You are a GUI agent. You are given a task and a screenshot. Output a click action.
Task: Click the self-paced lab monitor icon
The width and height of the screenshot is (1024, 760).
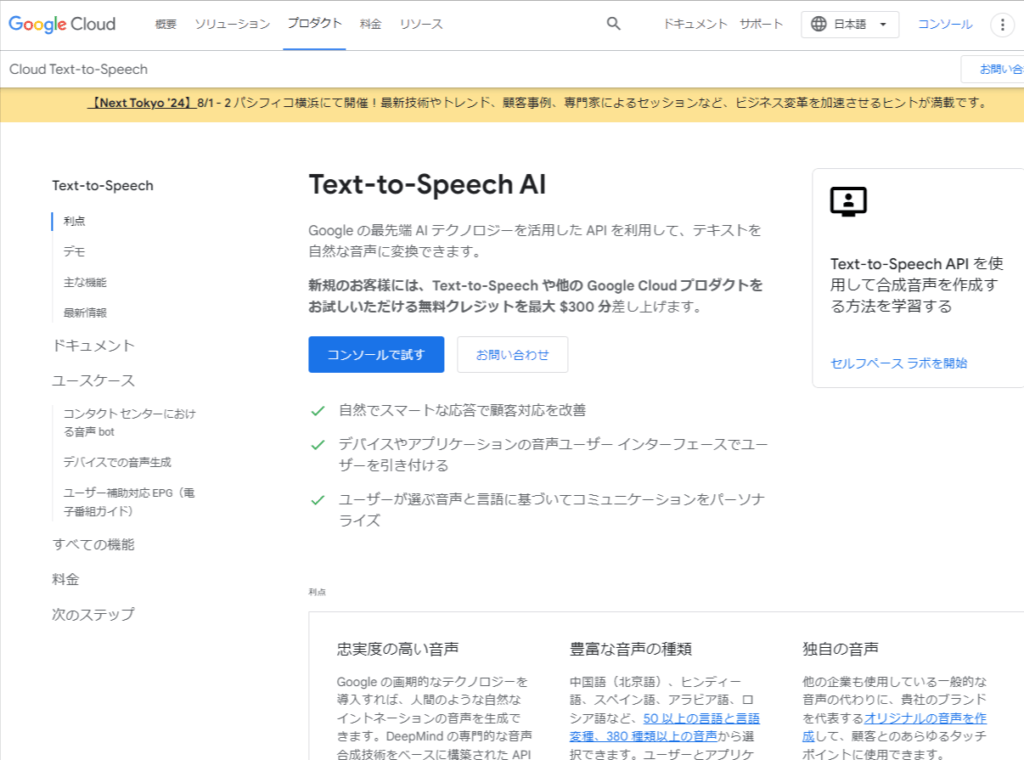(x=848, y=200)
